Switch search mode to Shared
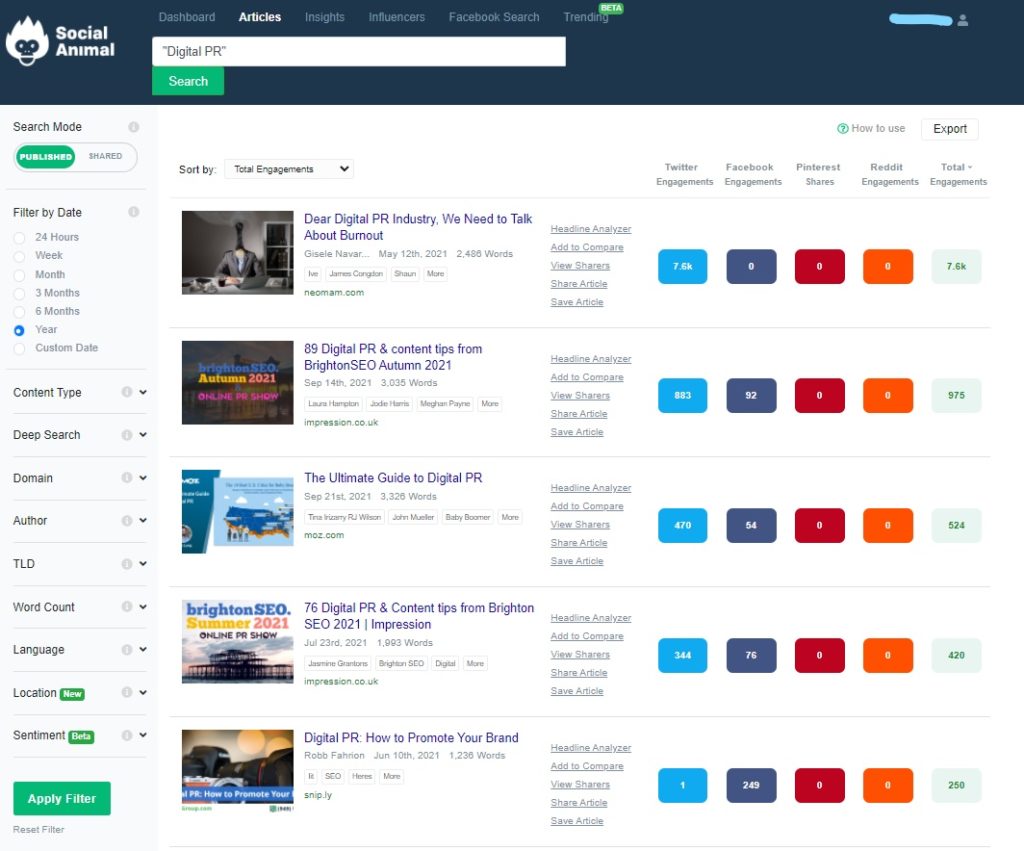The width and height of the screenshot is (1024, 851). [x=105, y=156]
